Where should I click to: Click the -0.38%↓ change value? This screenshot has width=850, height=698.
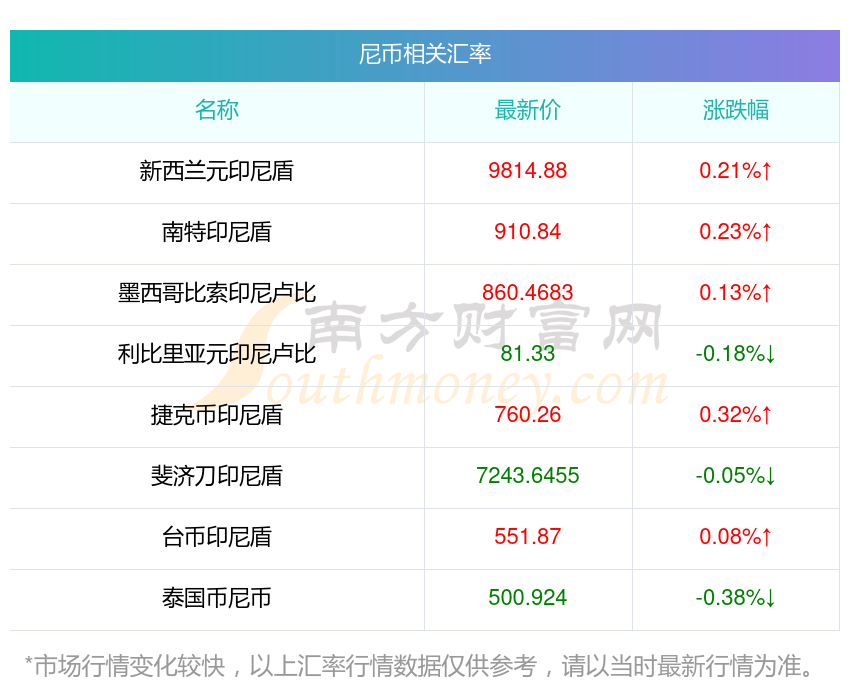(736, 598)
